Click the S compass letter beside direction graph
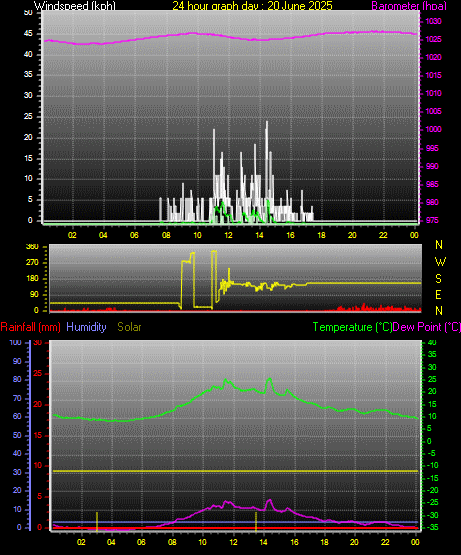Viewport: 461px width, 555px height. [x=439, y=279]
